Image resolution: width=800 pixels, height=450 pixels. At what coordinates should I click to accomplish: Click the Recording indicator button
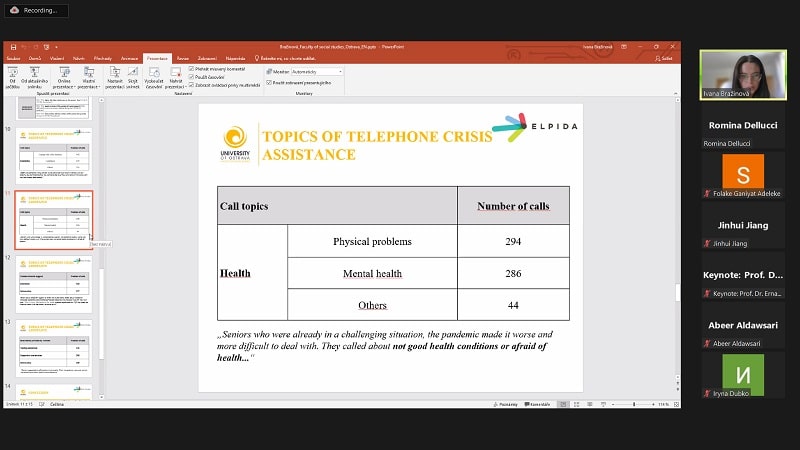point(35,10)
